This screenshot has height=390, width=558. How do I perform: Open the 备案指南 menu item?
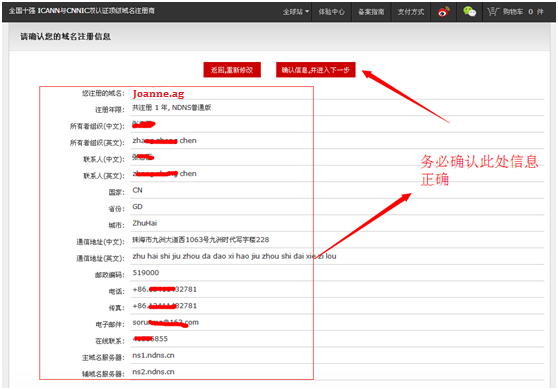tap(371, 12)
